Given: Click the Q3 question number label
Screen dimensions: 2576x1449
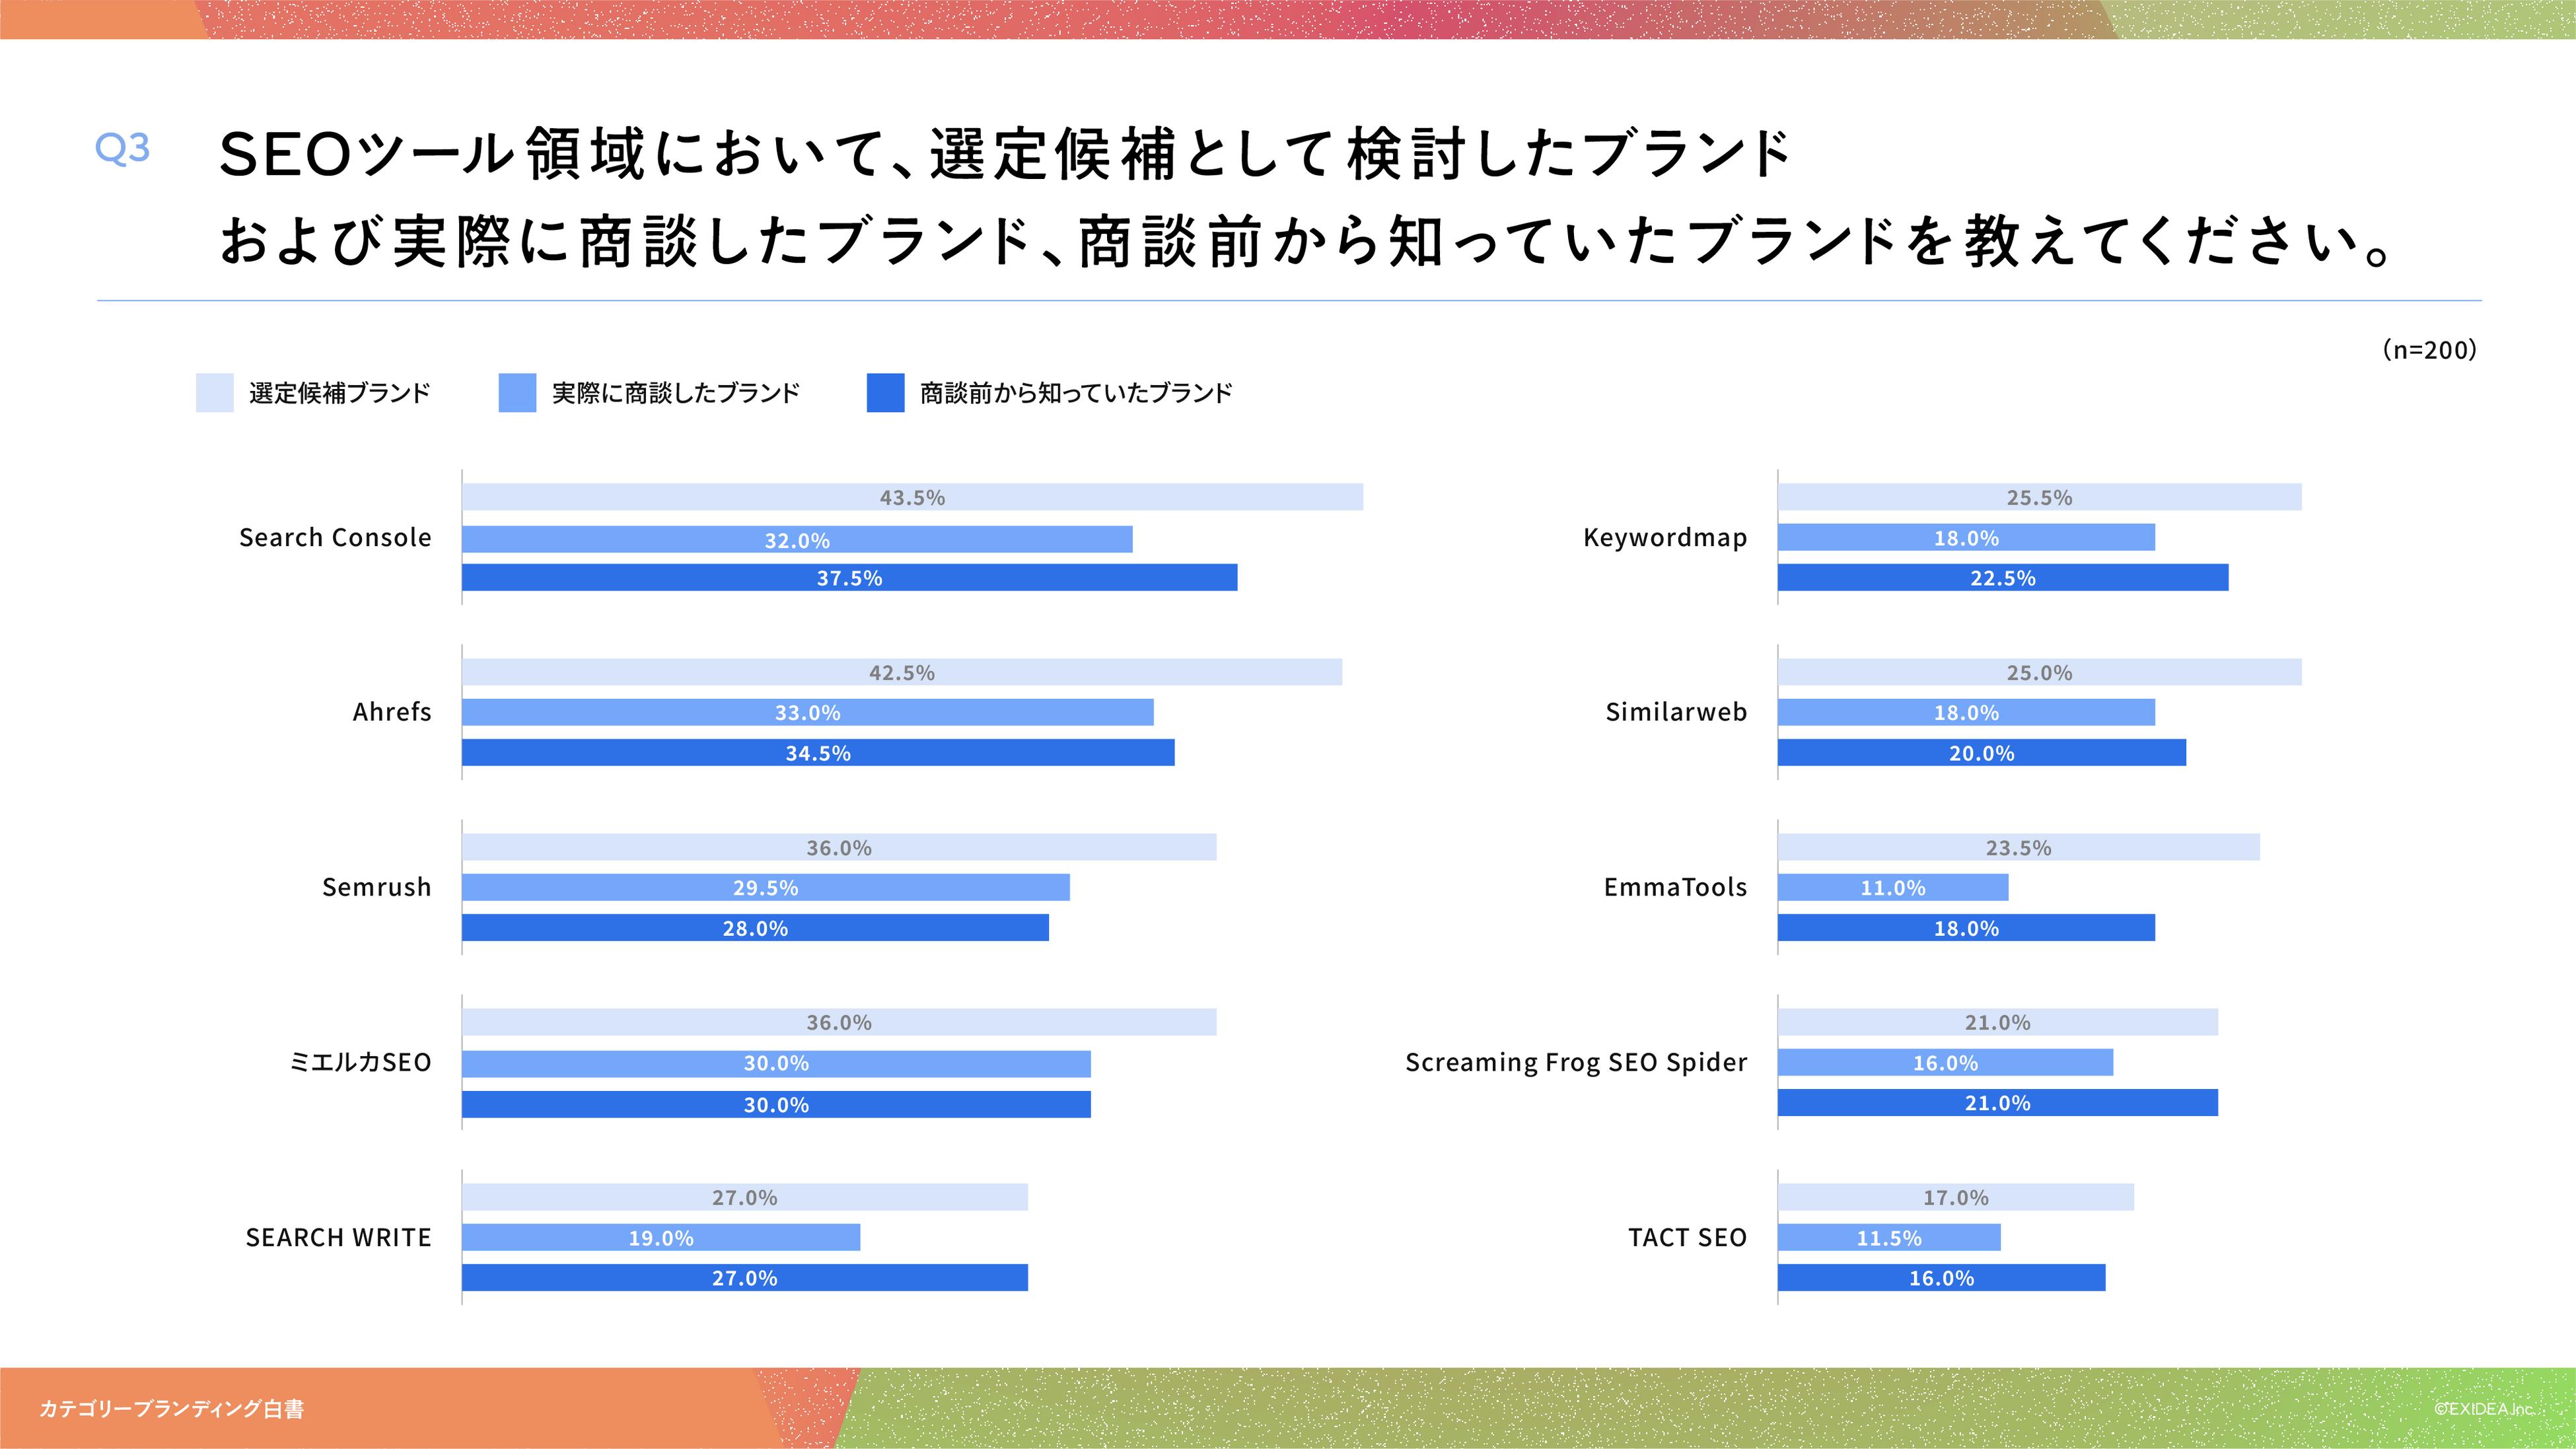Looking at the screenshot, I should point(122,148).
